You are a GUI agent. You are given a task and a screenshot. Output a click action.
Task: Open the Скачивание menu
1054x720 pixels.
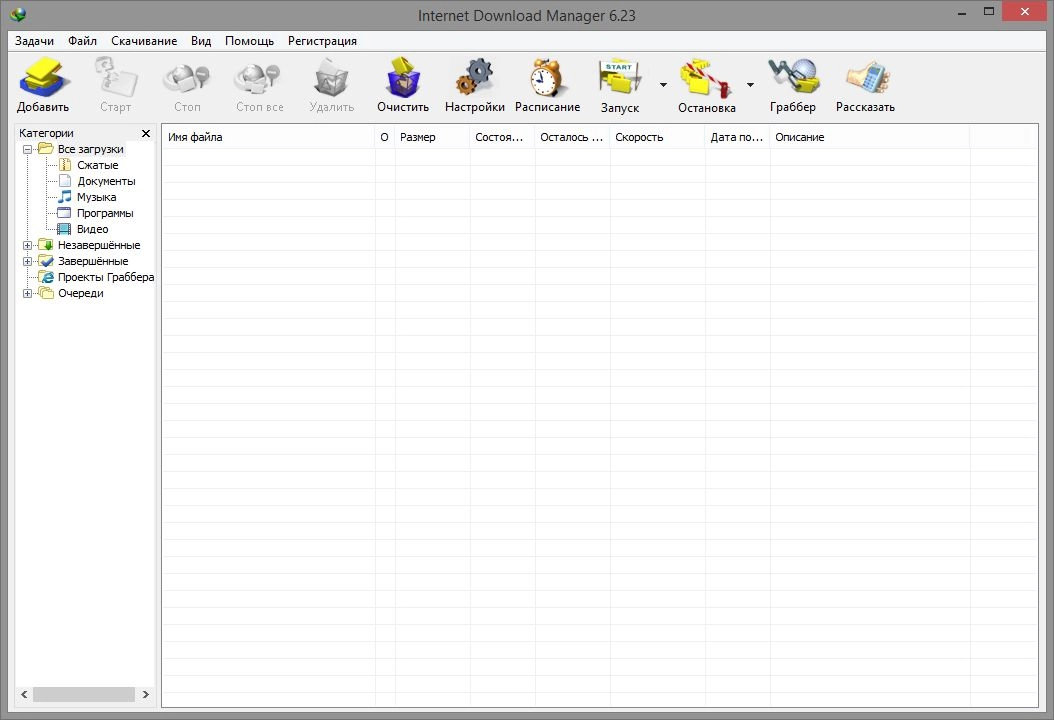coord(144,41)
